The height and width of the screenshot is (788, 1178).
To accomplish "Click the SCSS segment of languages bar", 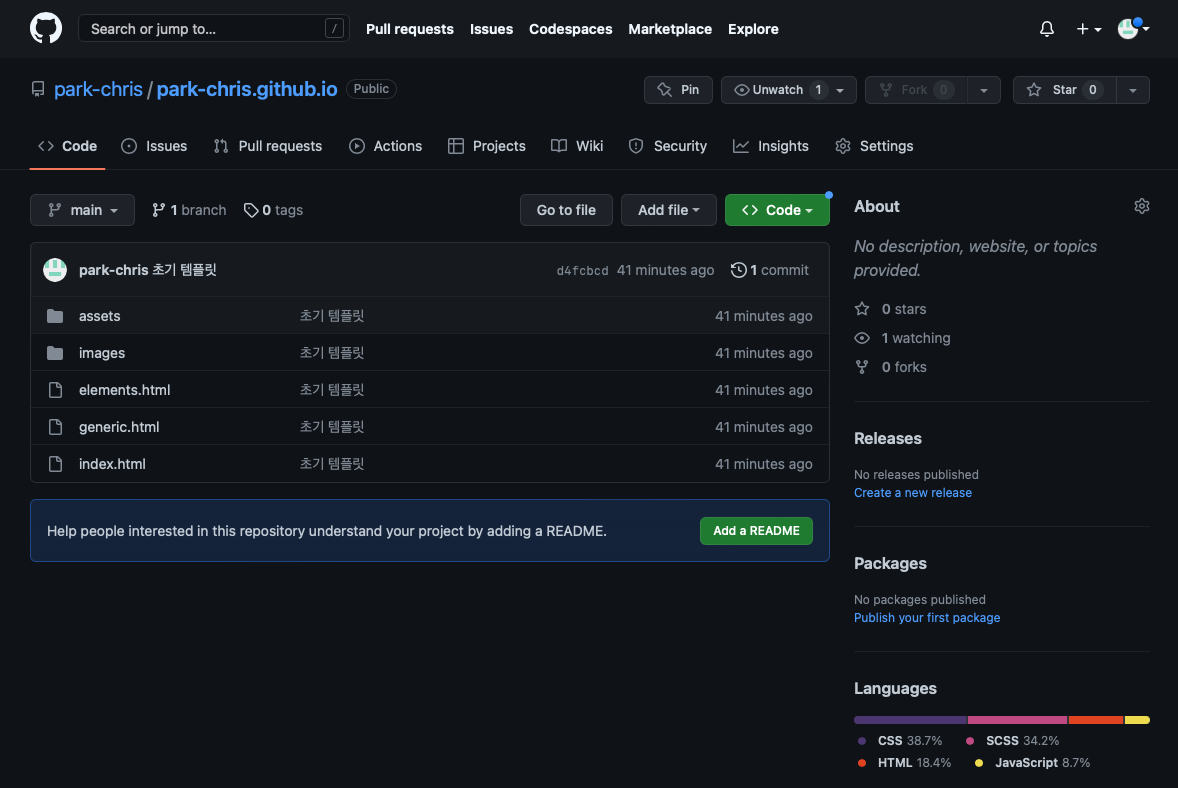I will [x=1017, y=720].
